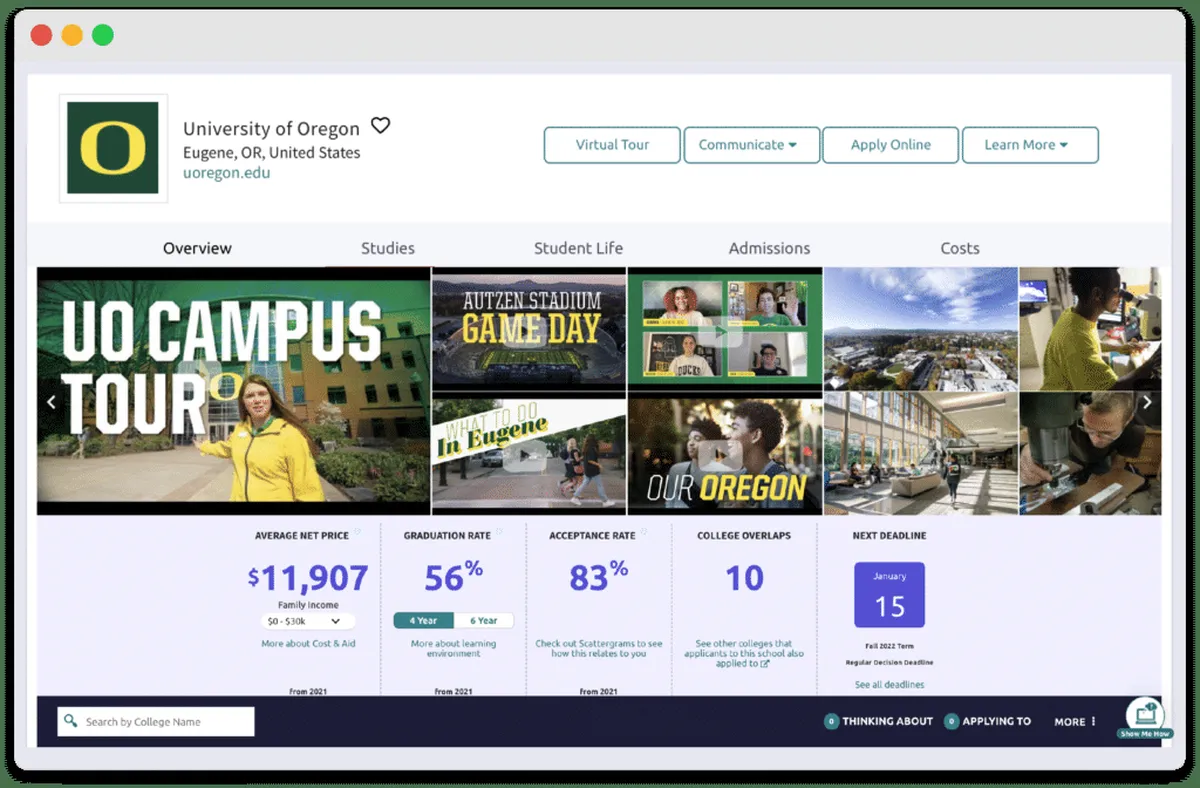This screenshot has width=1200, height=788.
Task: Play the Our Oregon video thumbnail
Action: (x=725, y=455)
